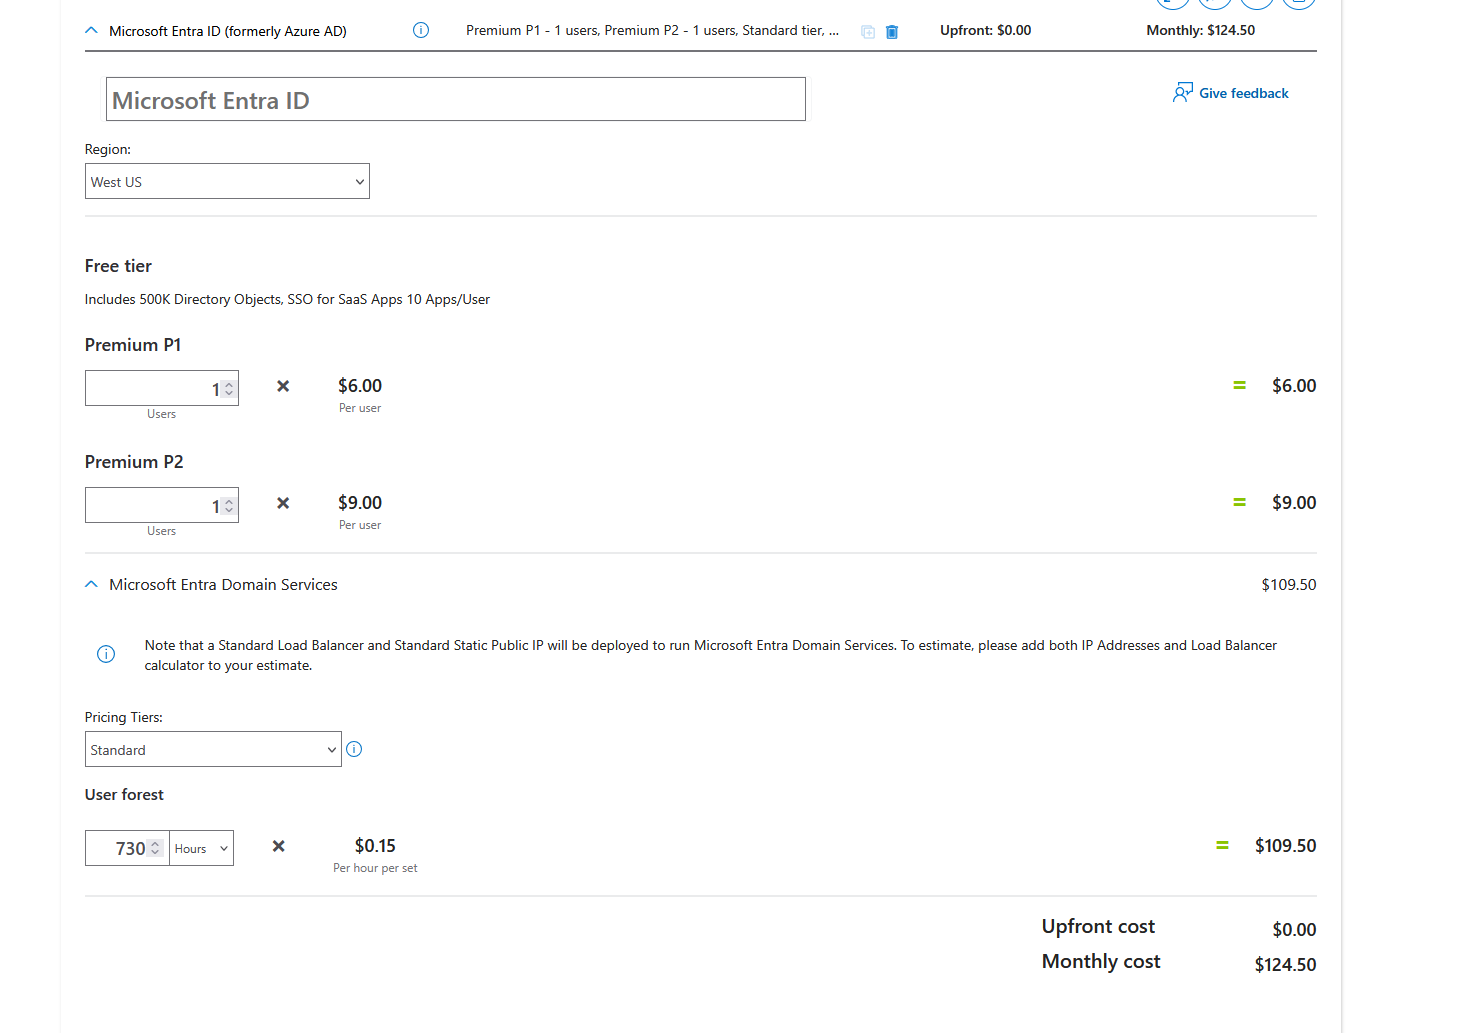Image resolution: width=1476 pixels, height=1033 pixels.
Task: Click the "Per hour per set" caption
Action: pos(375,868)
